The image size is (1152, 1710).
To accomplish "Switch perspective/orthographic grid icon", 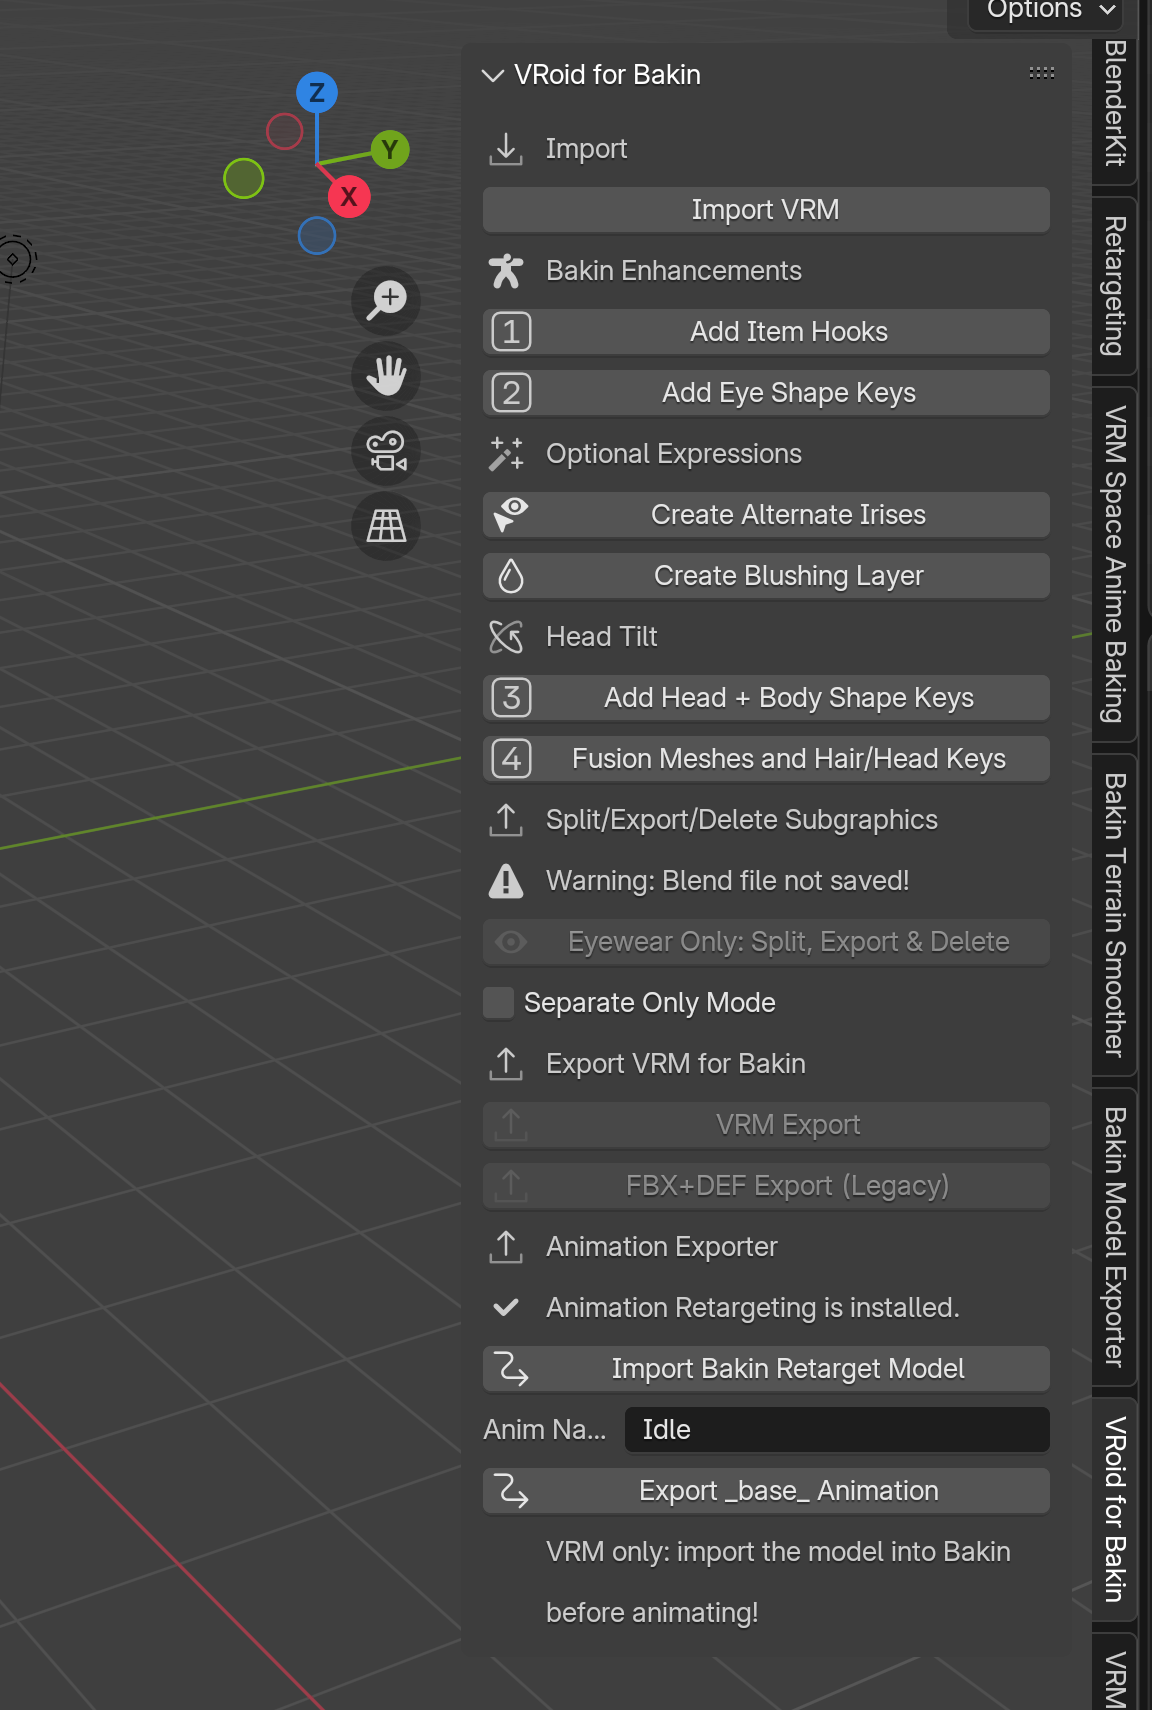I will click(x=386, y=526).
